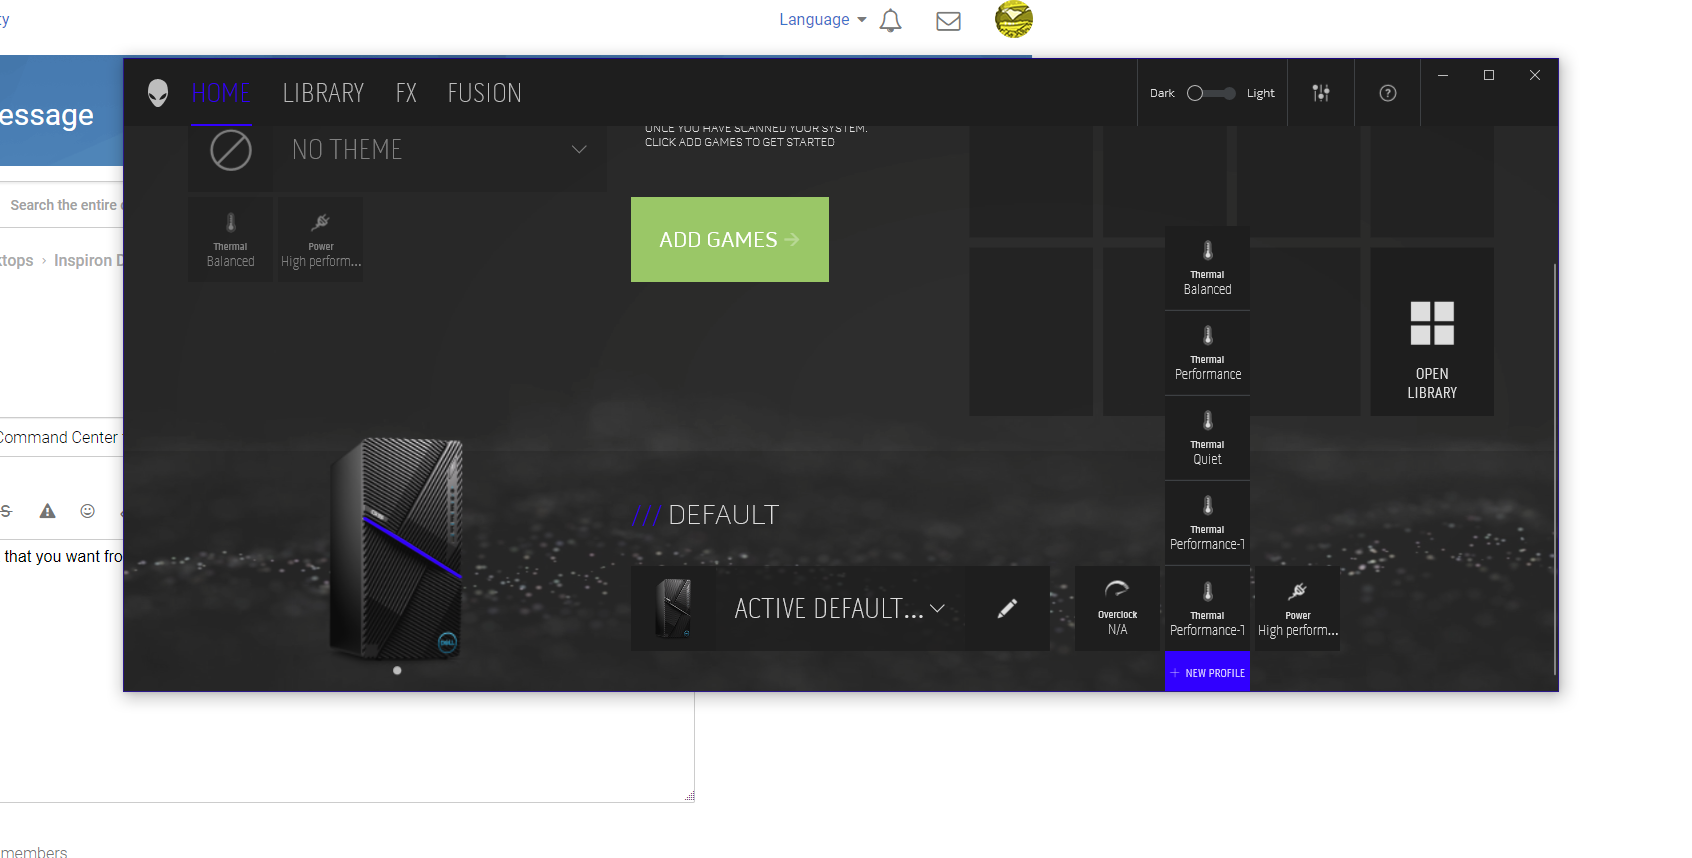This screenshot has width=1692, height=858.
Task: Click the browser's search field
Action: click(62, 205)
